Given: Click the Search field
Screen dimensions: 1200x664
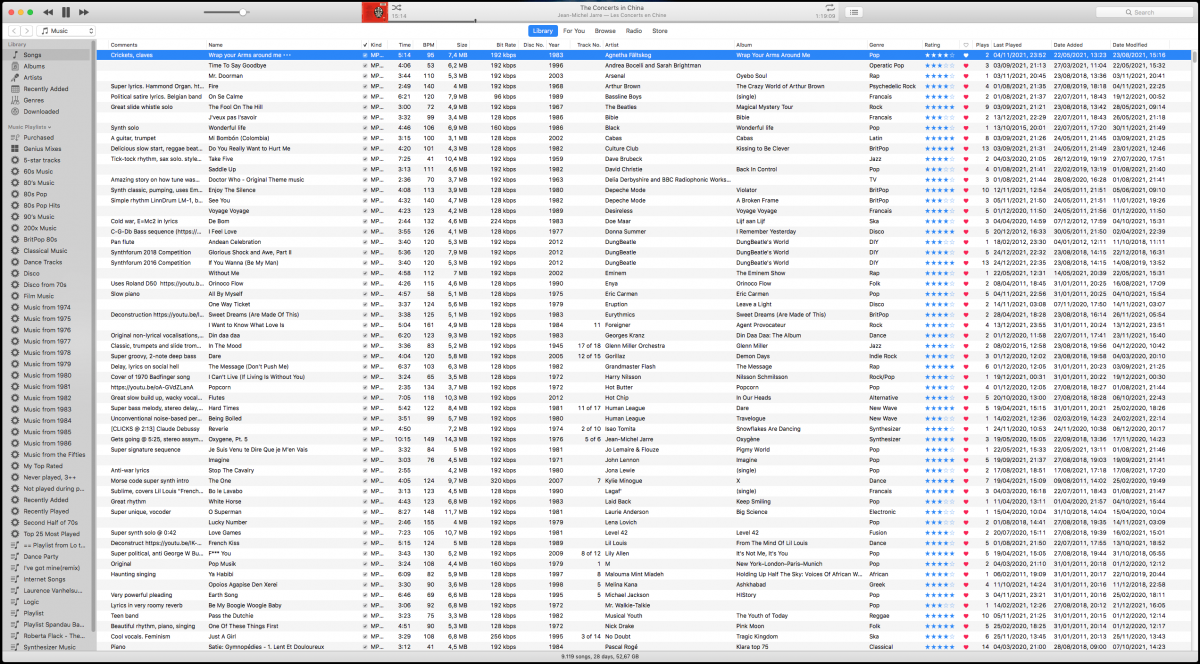Looking at the screenshot, I should [x=1144, y=12].
